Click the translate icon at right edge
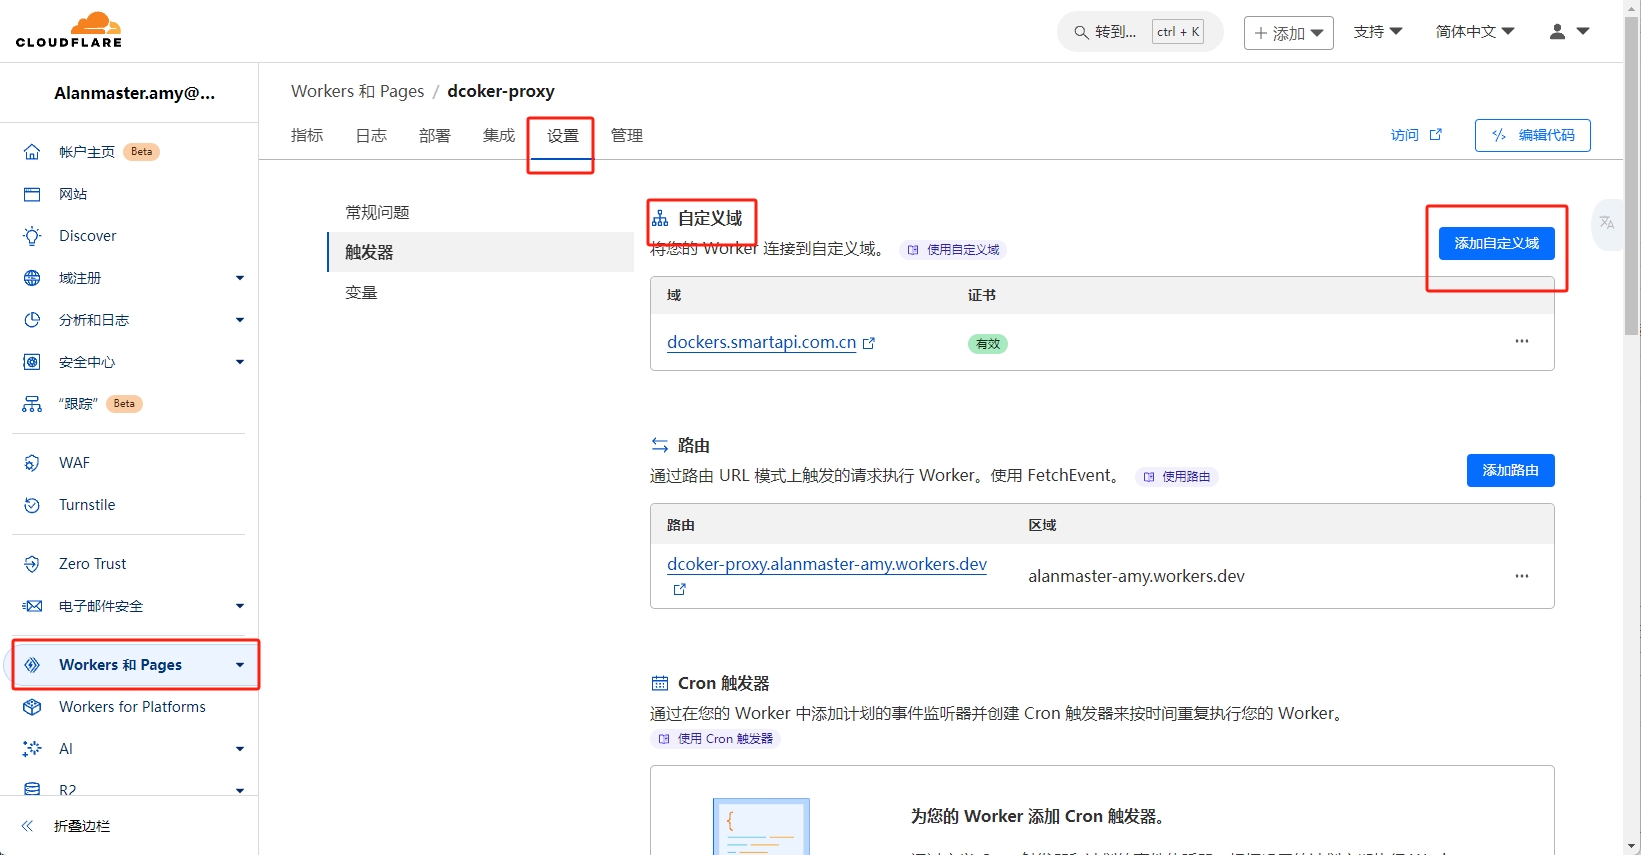This screenshot has height=855, width=1641. coord(1607,223)
